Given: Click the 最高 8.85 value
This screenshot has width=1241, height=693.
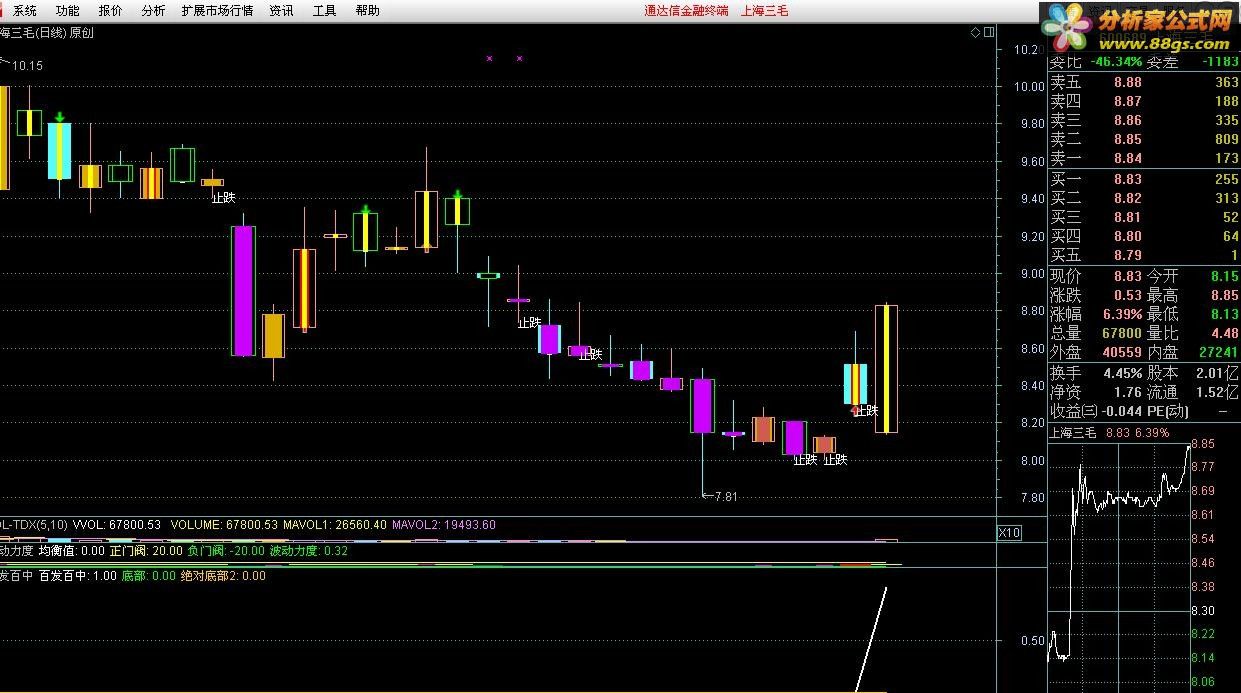Looking at the screenshot, I should tap(1224, 296).
